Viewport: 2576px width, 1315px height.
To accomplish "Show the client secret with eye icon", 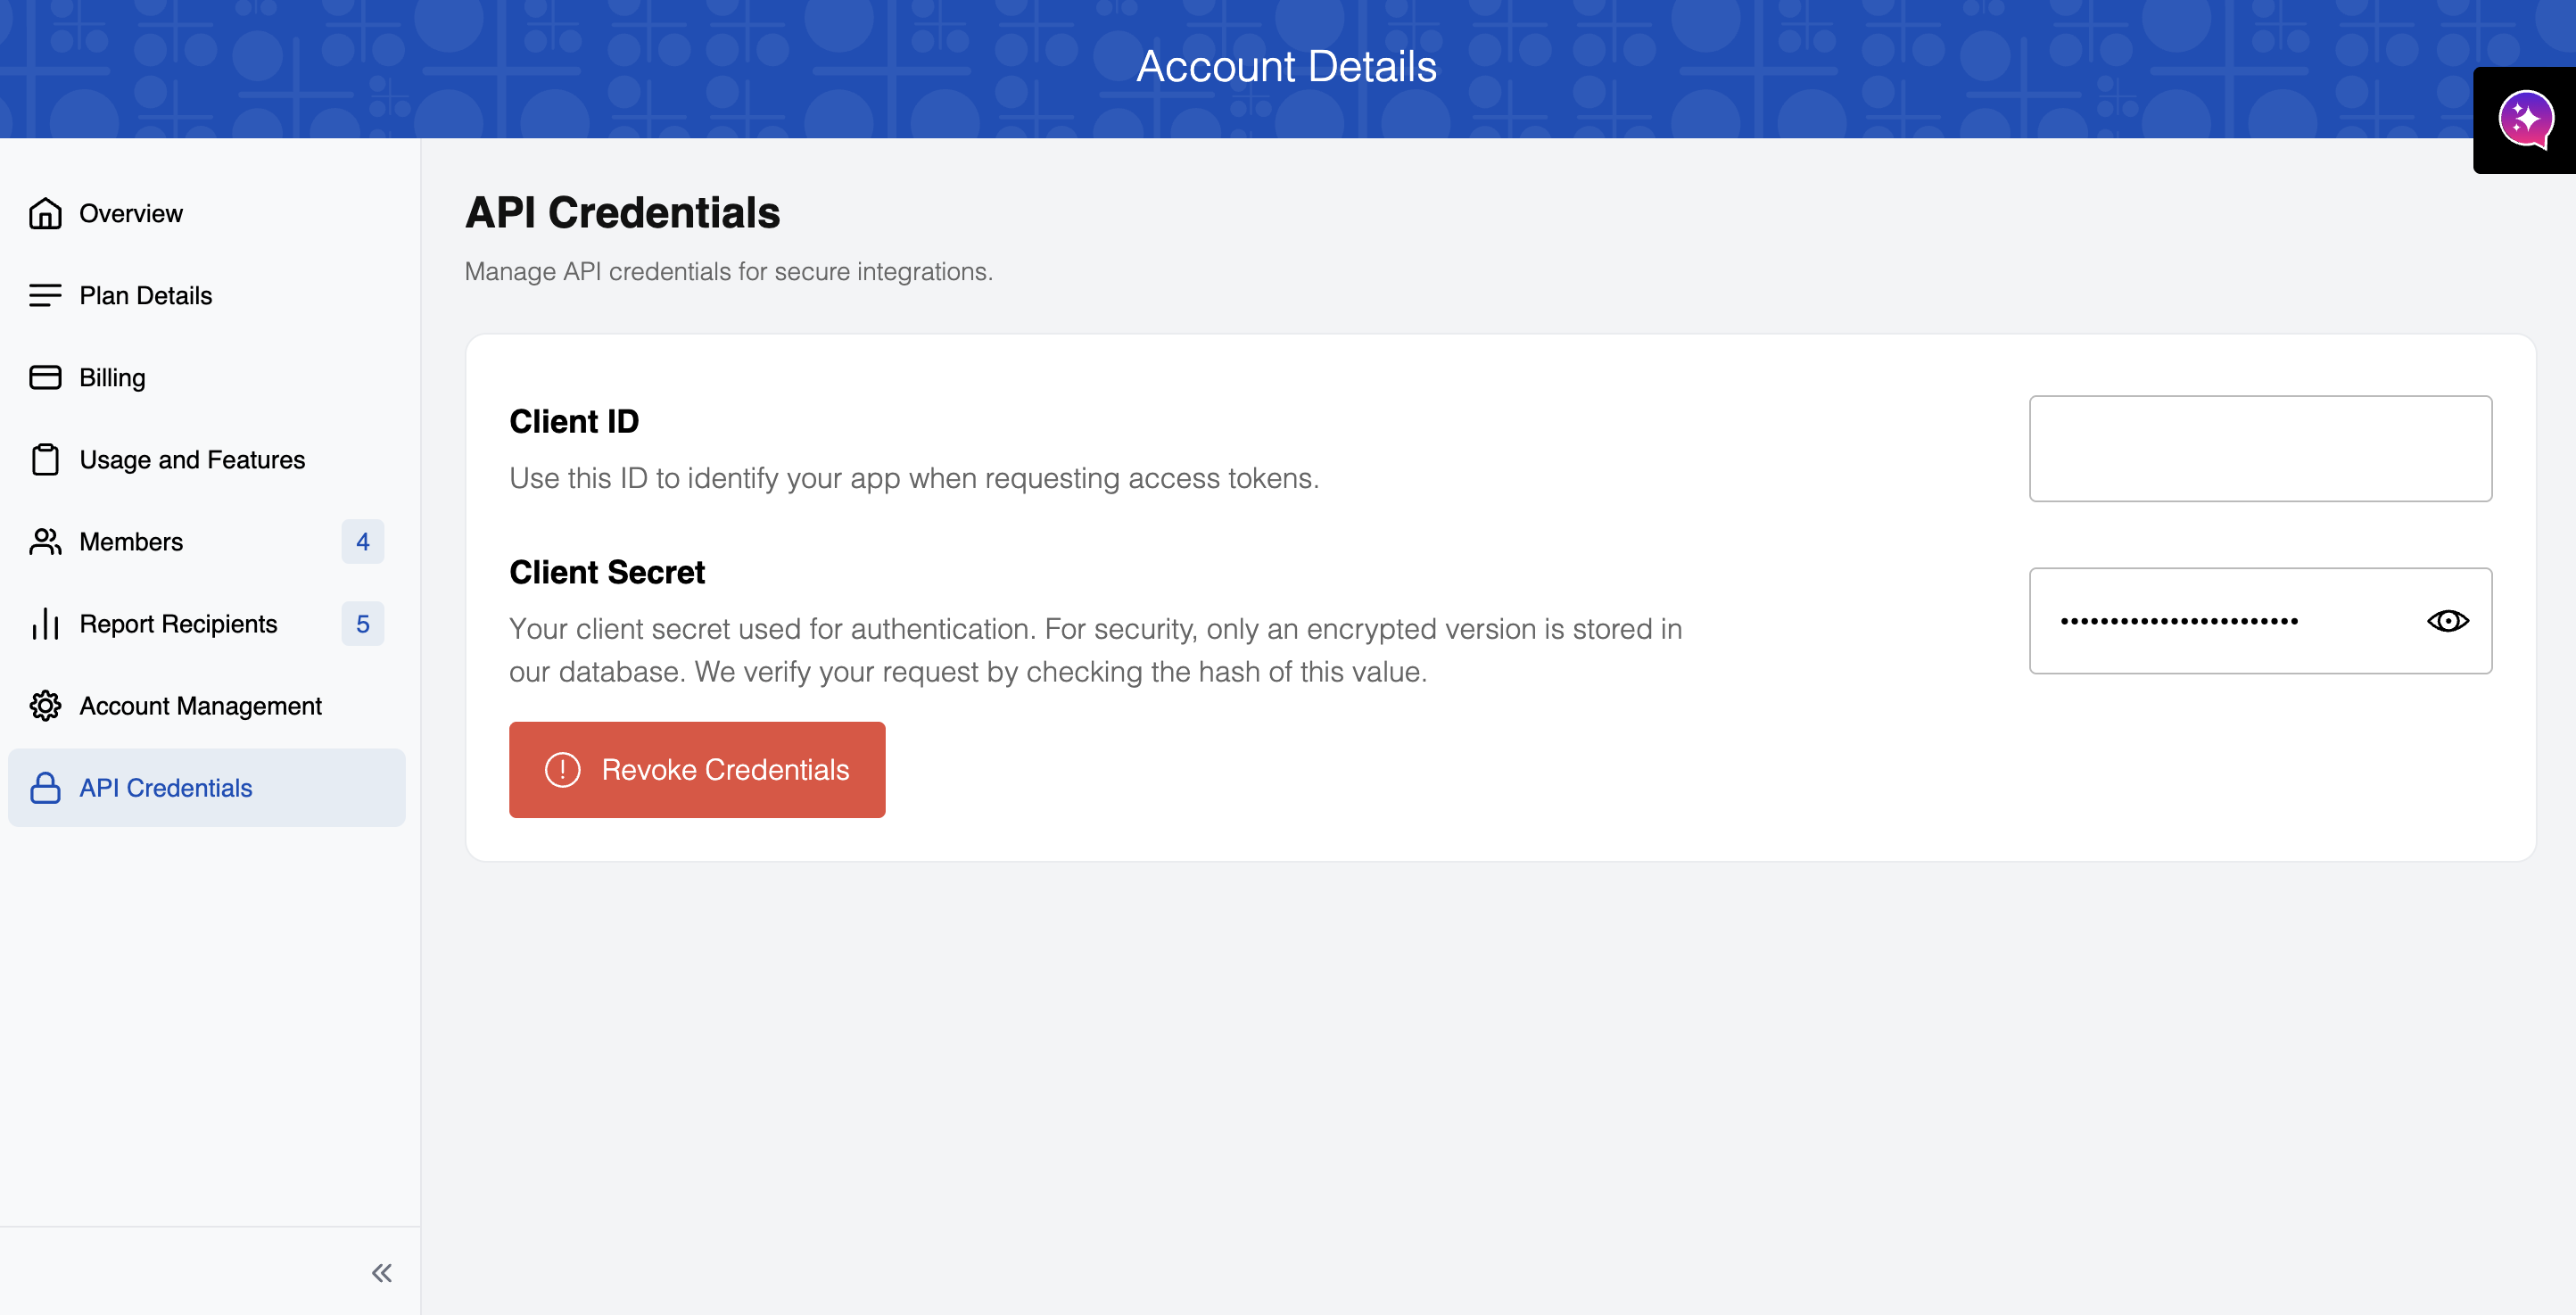I will tap(2447, 621).
